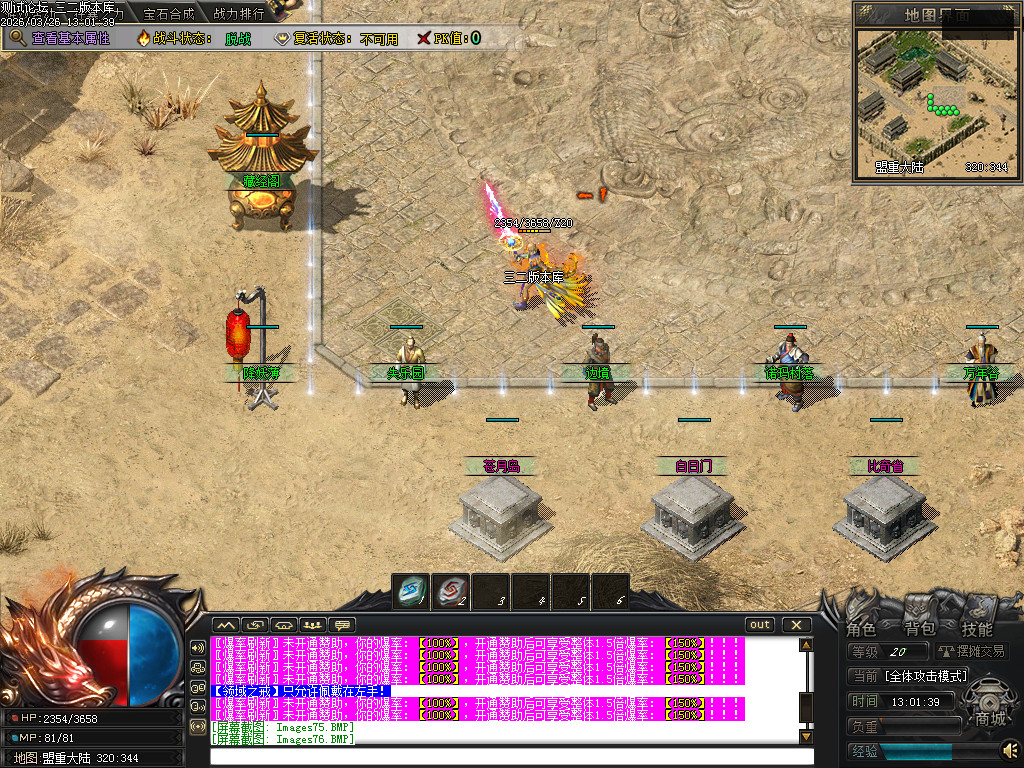The image size is (1024, 768).
Task: Close the chat panel with X button
Action: click(x=796, y=625)
